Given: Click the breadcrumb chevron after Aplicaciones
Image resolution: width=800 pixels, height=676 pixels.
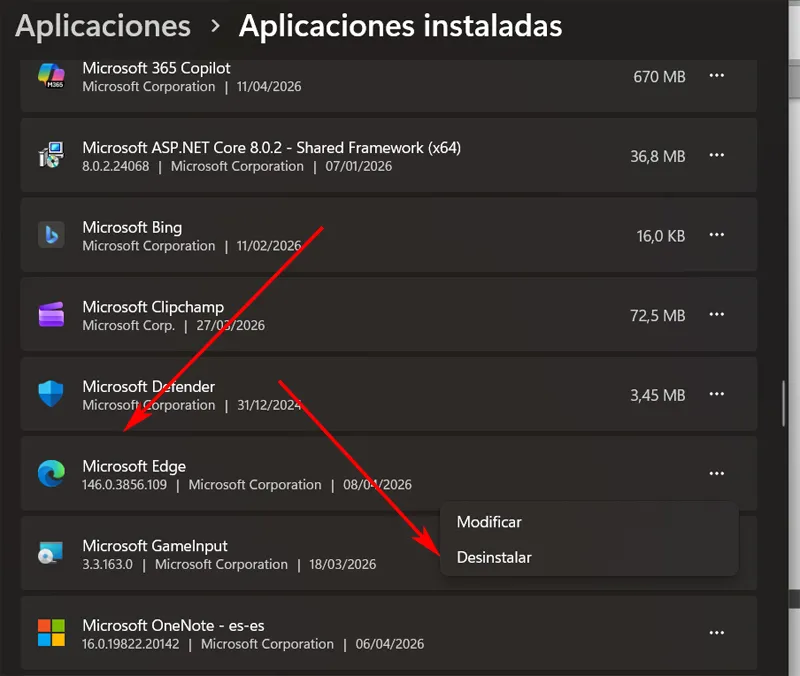Looking at the screenshot, I should click(x=215, y=26).
